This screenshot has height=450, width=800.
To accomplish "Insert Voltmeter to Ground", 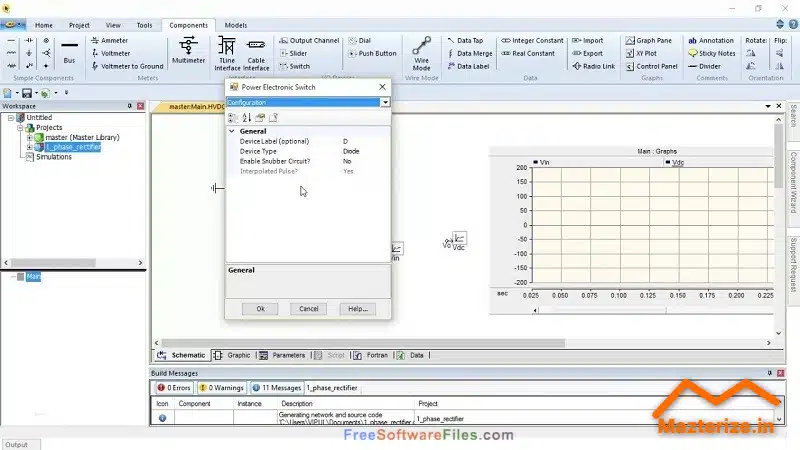I will pos(127,66).
